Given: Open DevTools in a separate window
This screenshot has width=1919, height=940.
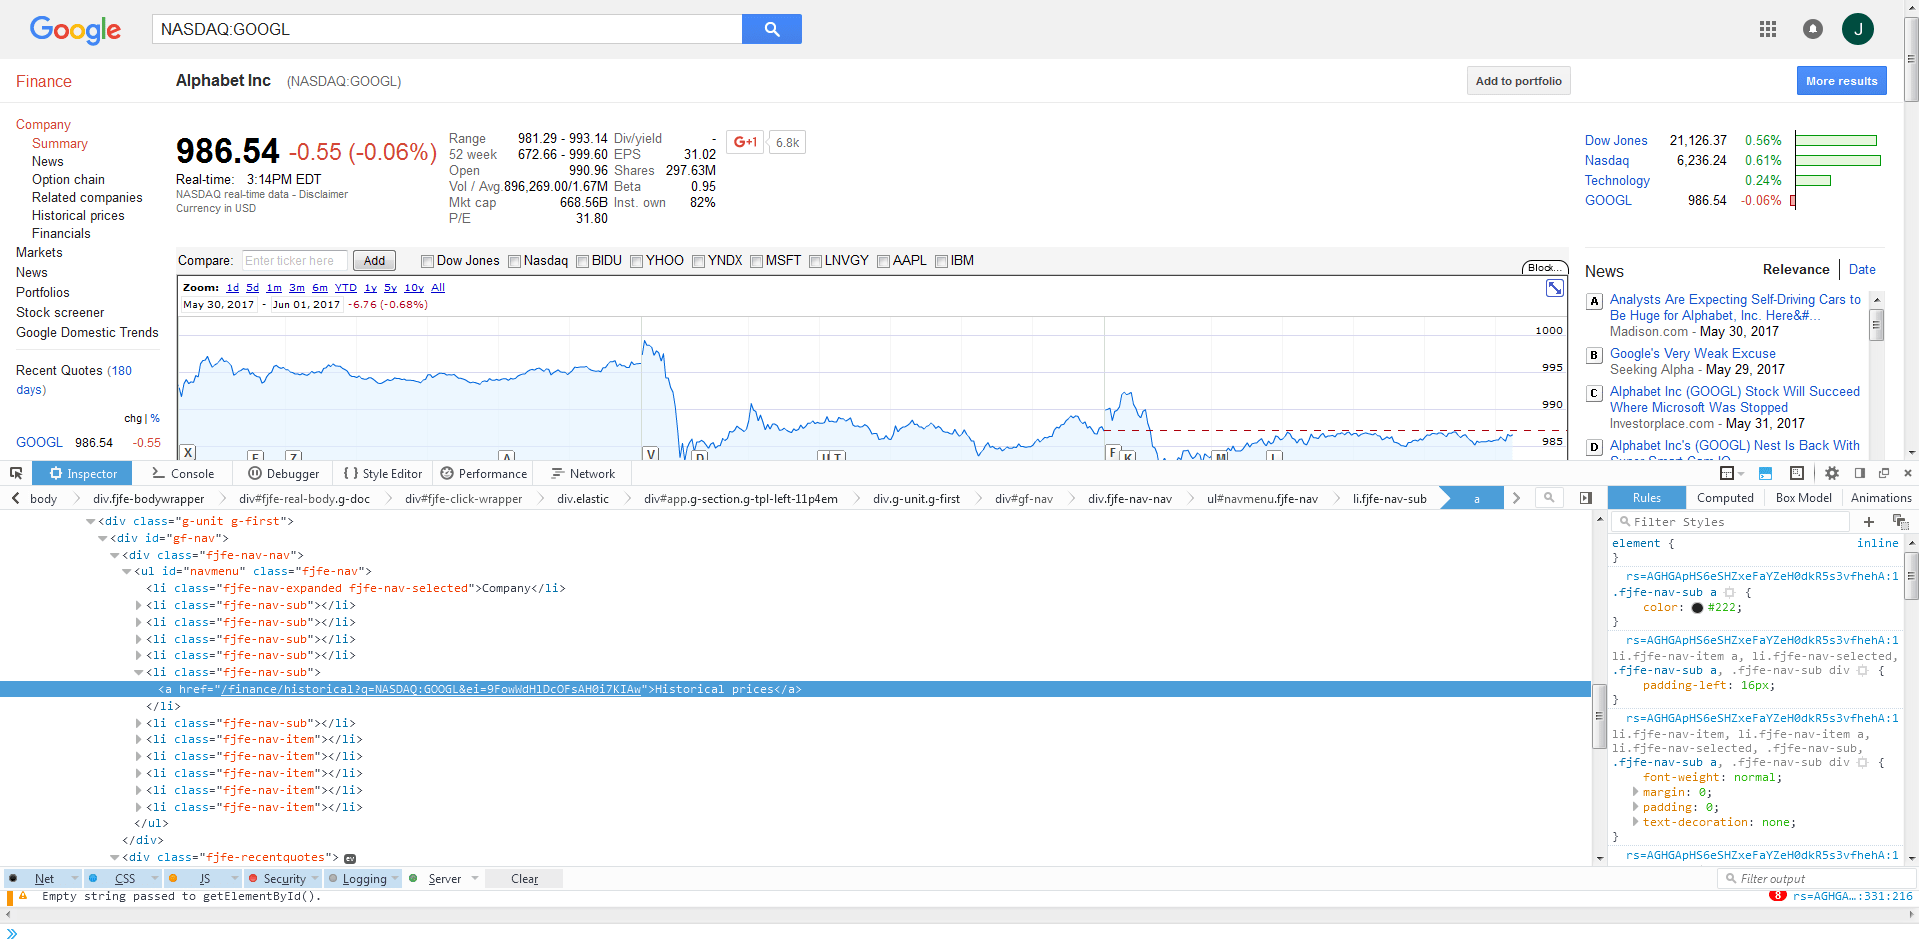Looking at the screenshot, I should [x=1884, y=473].
